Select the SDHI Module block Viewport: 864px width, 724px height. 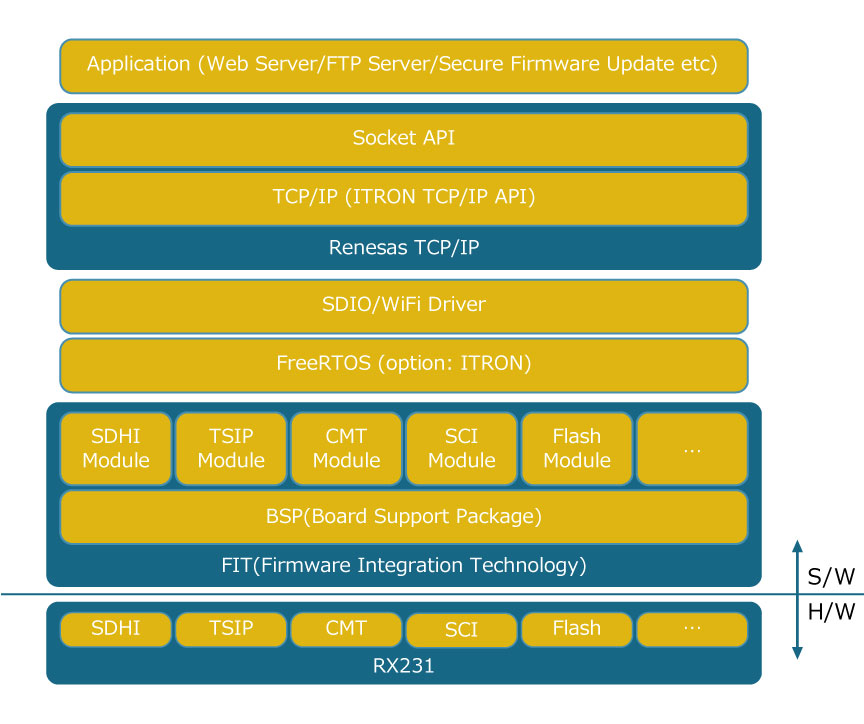pyautogui.click(x=116, y=449)
